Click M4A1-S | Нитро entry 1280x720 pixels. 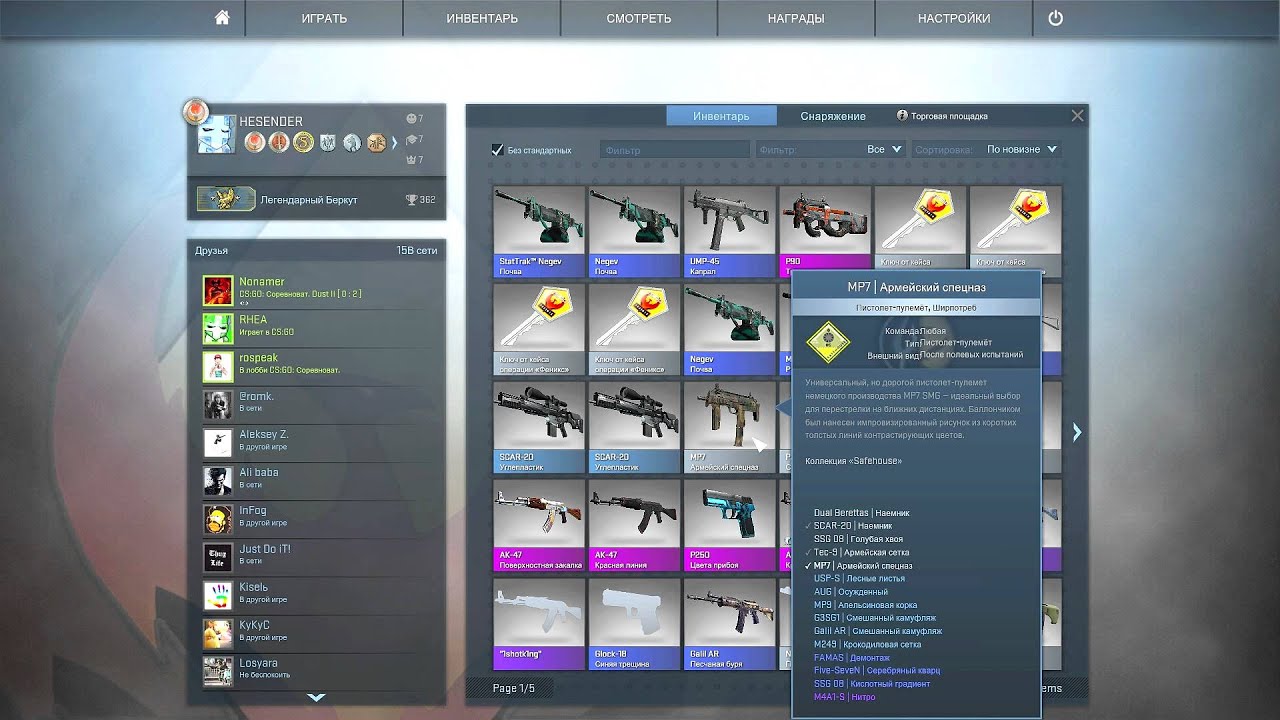(x=844, y=697)
